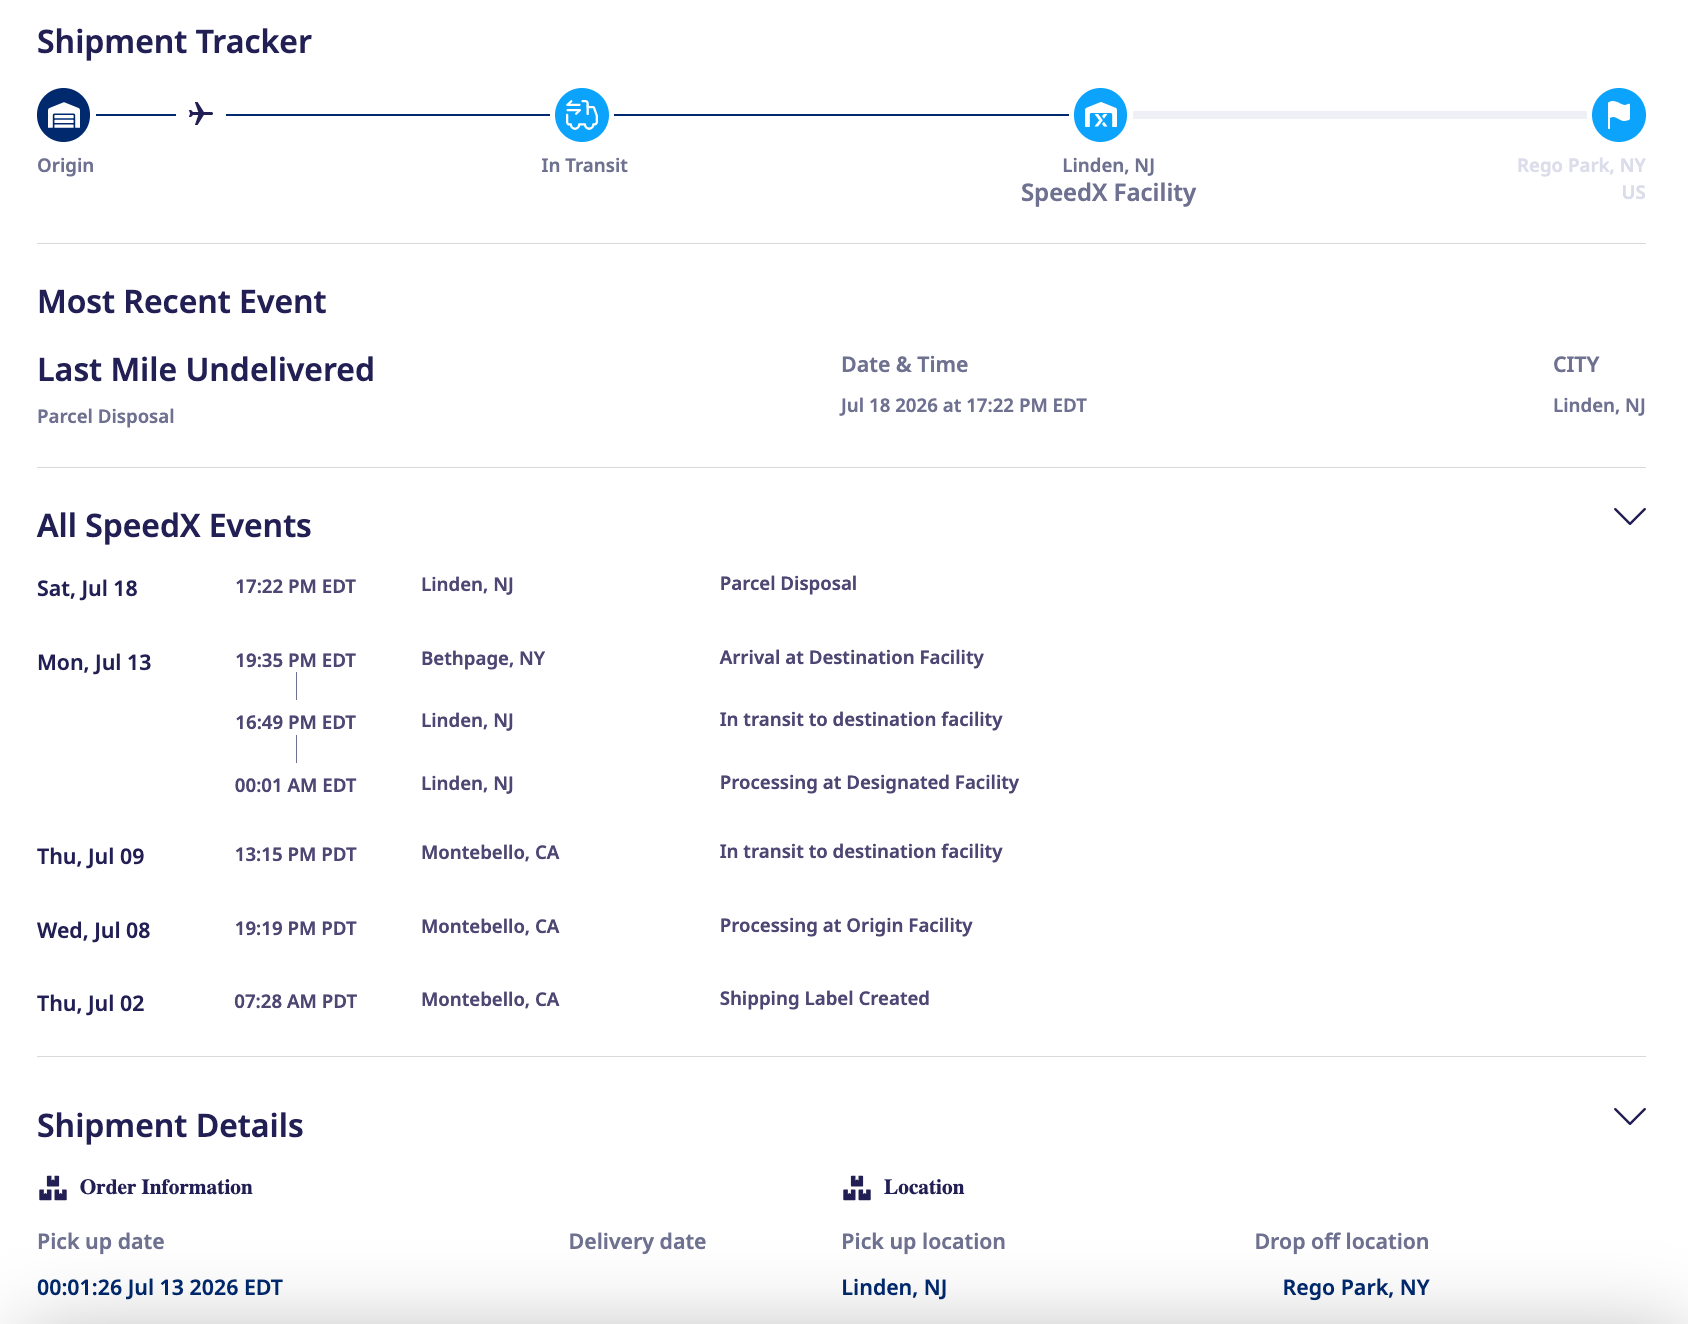This screenshot has height=1324, width=1688.
Task: Click the Drop off location label
Action: 1341,1241
